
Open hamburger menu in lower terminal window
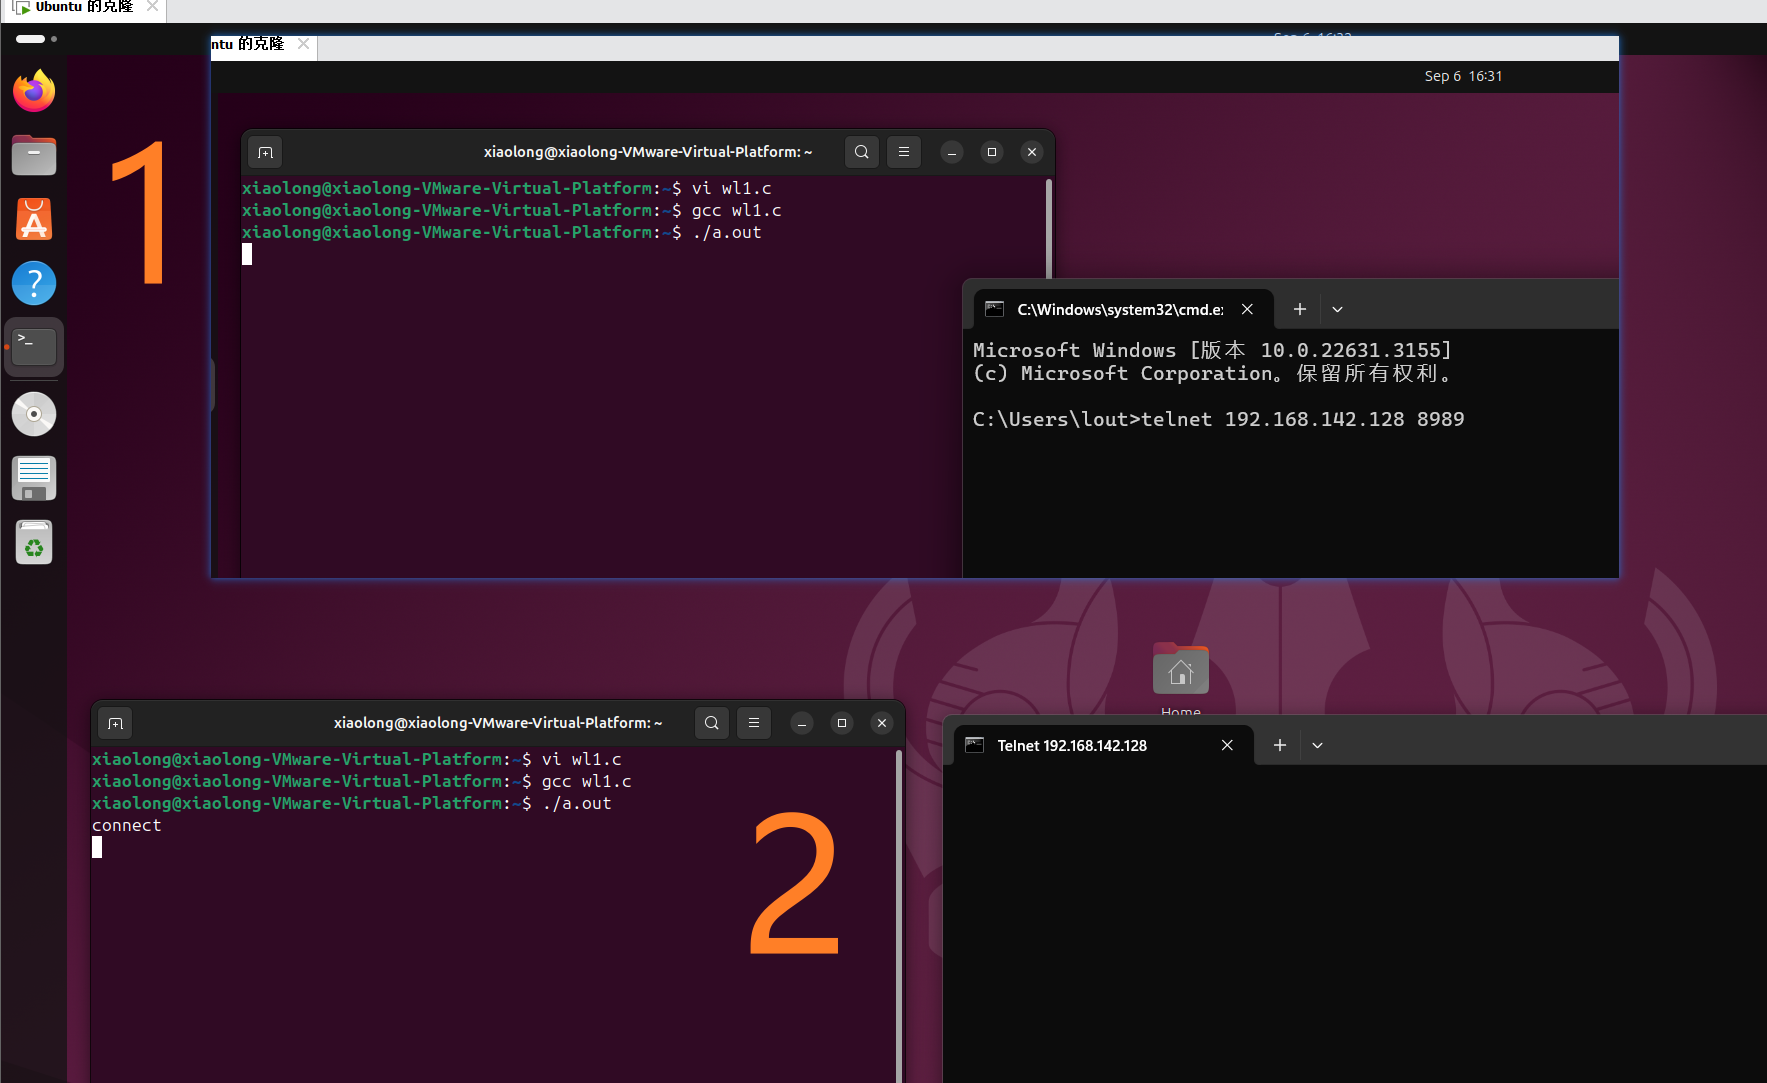pyautogui.click(x=754, y=723)
